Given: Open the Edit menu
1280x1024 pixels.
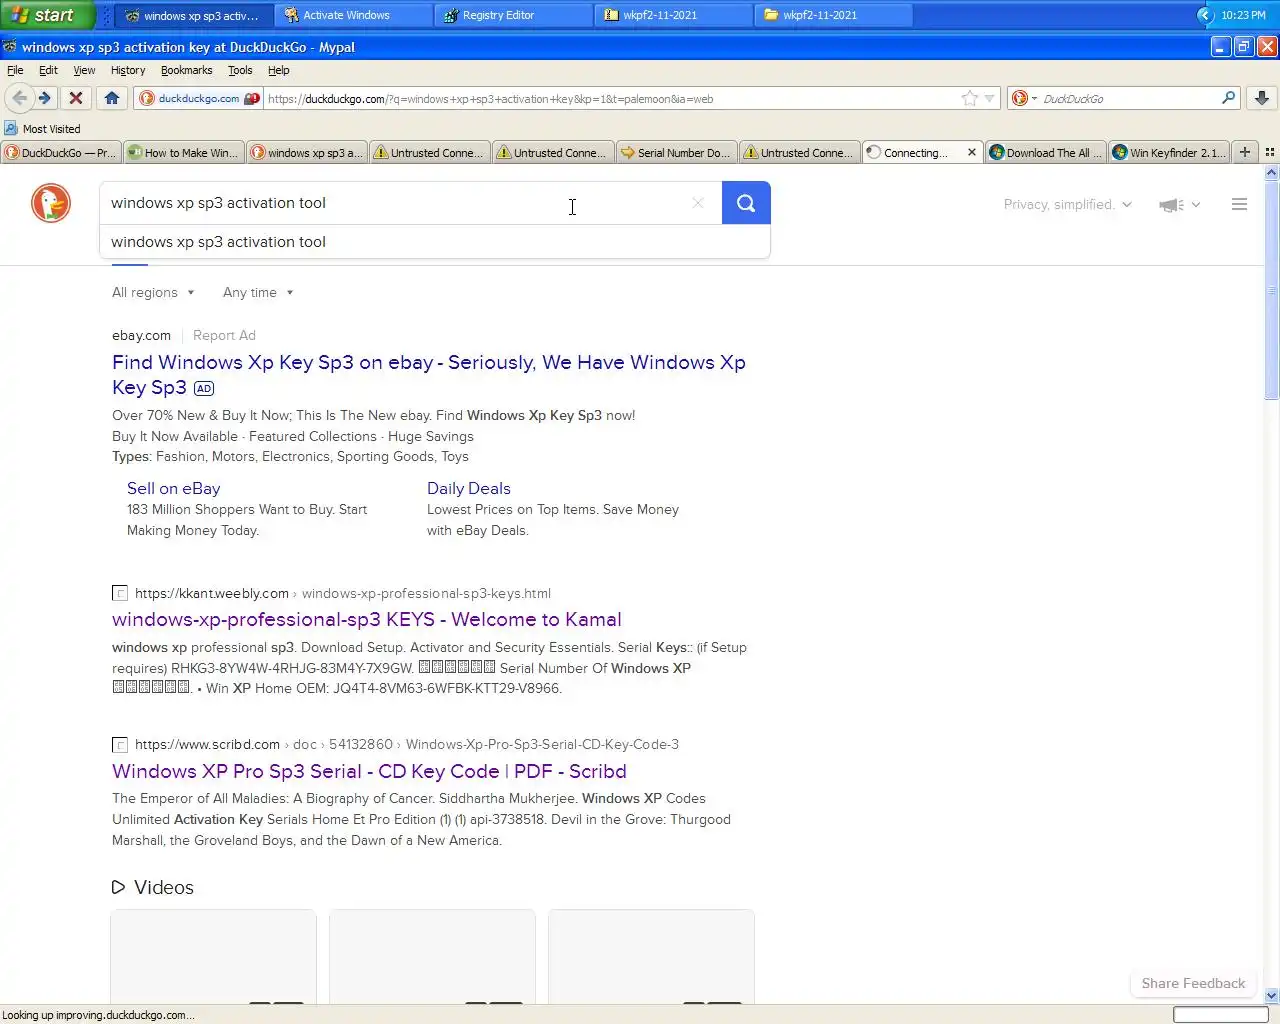Looking at the screenshot, I should coord(48,70).
